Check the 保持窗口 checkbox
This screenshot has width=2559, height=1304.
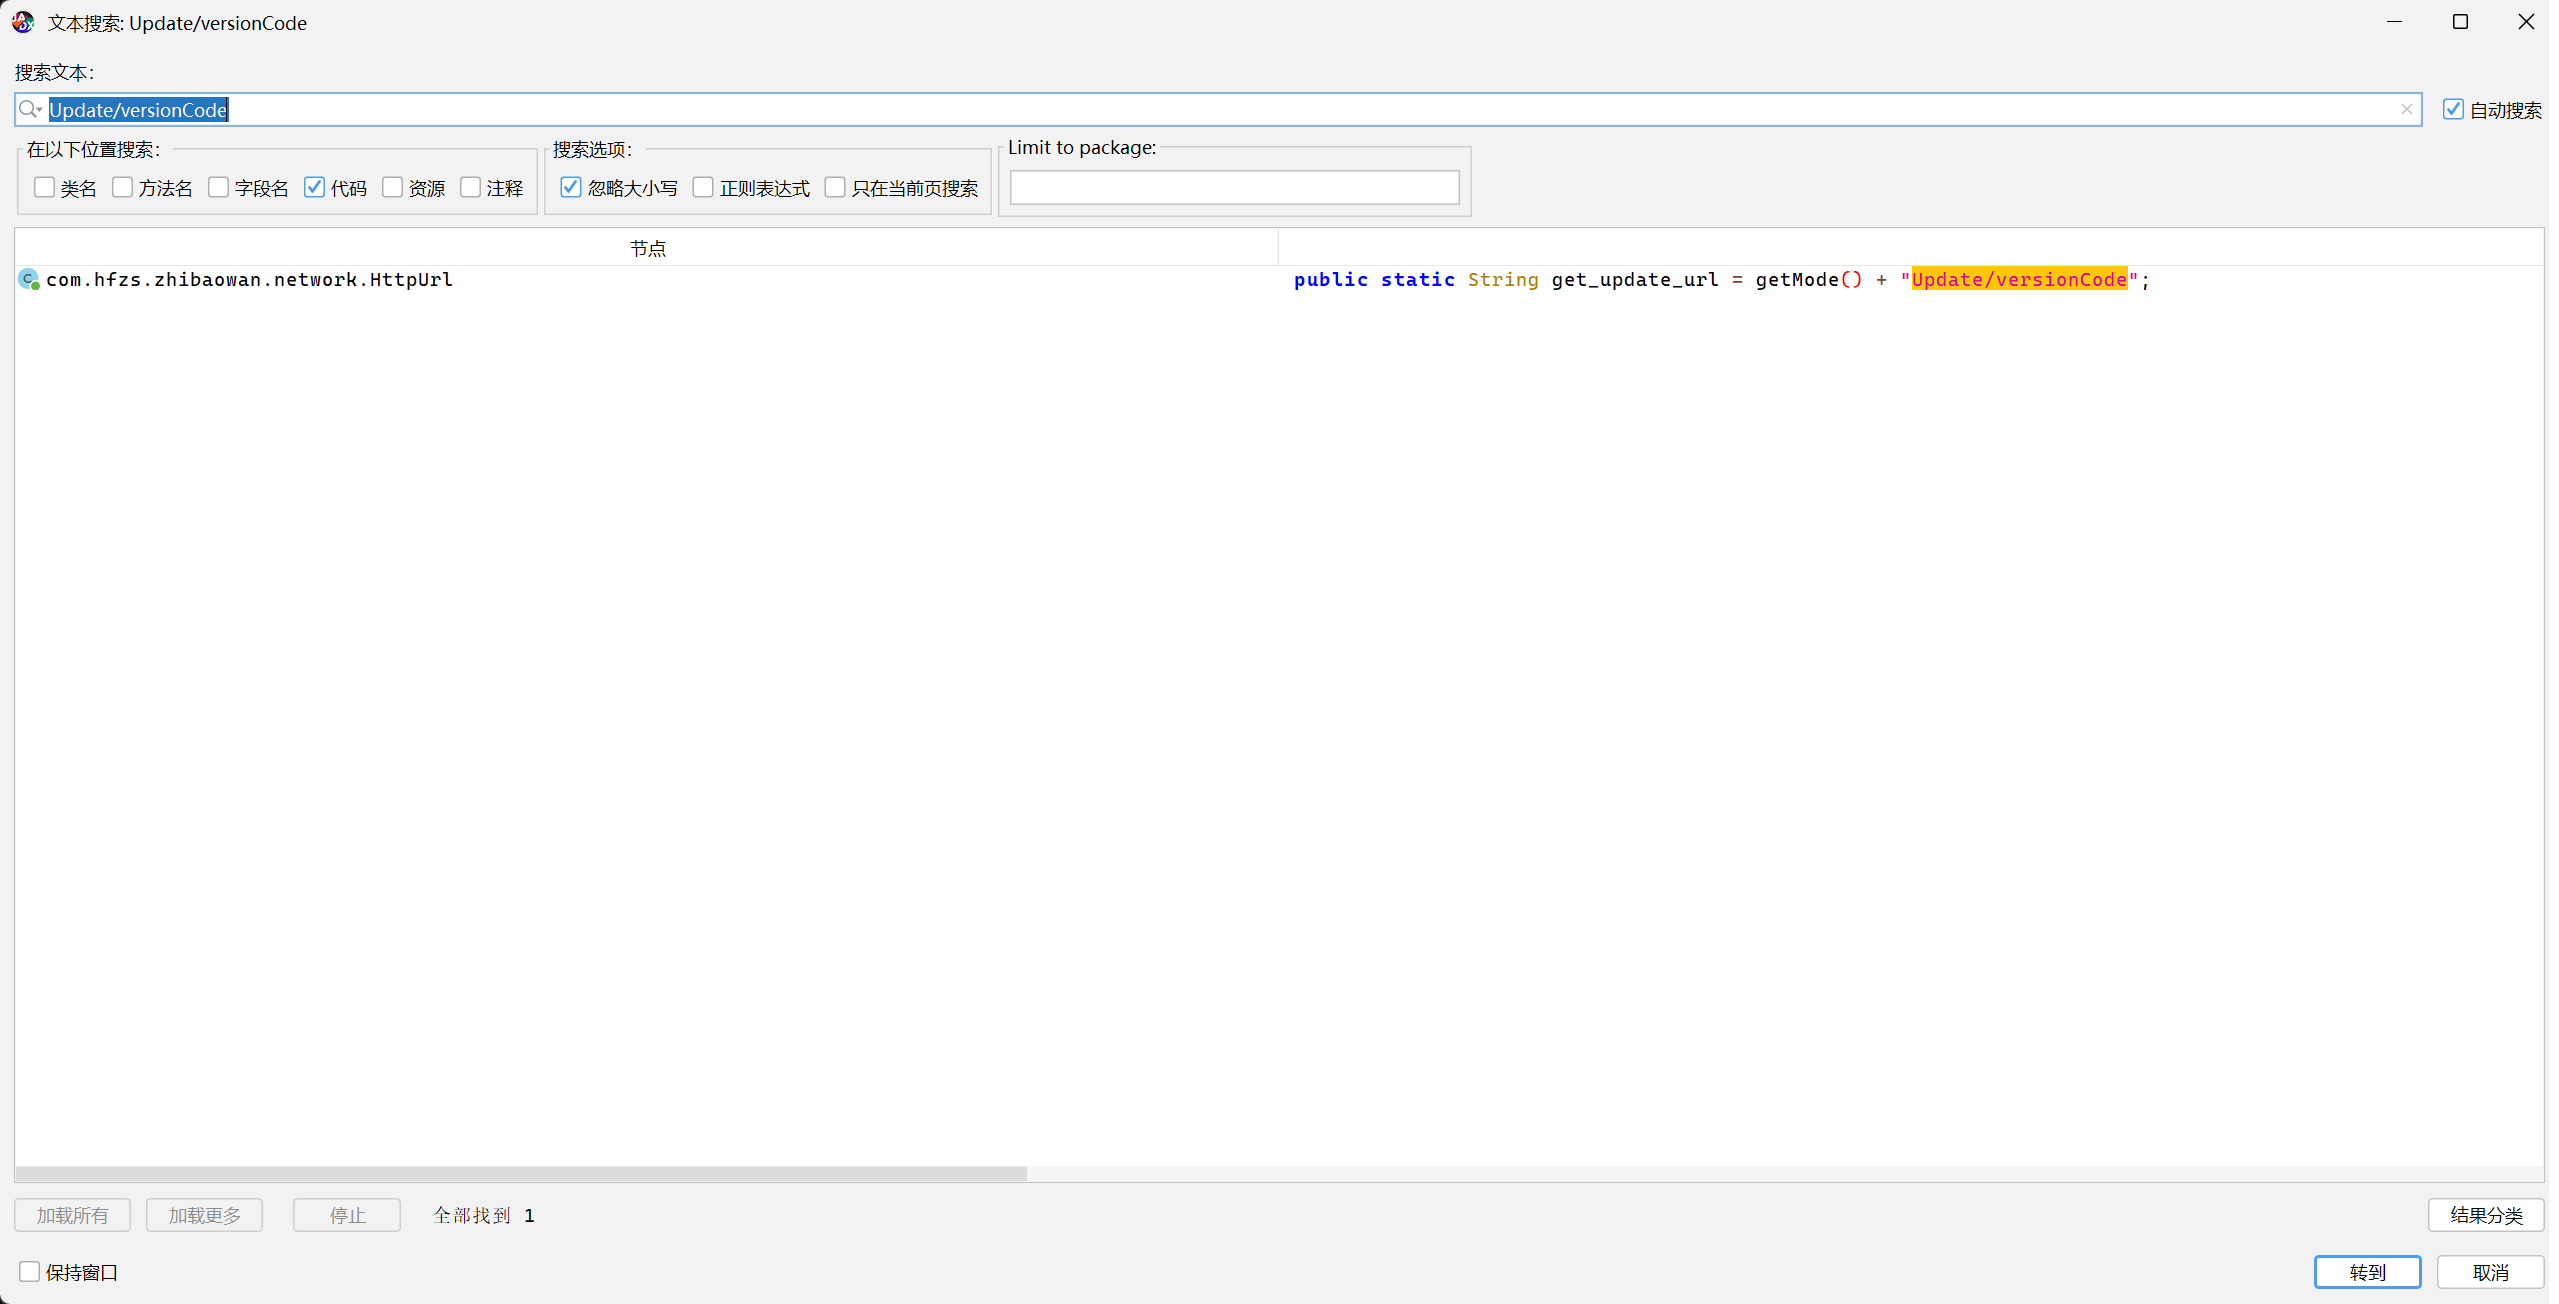point(30,1272)
